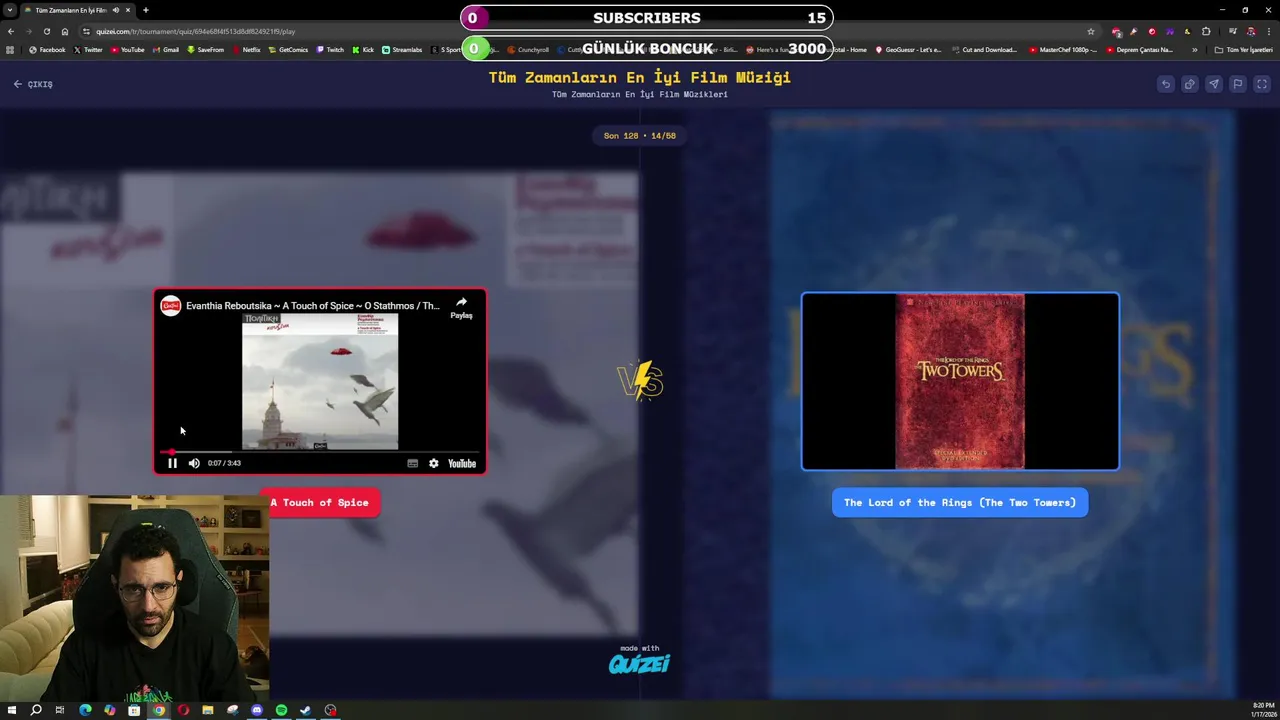Viewport: 1280px width, 720px height.
Task: Open the Facebook bookmark
Action: coord(46,49)
